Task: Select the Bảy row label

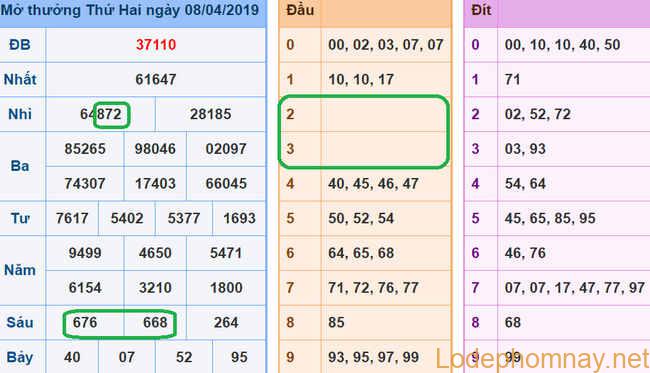Action: [x=20, y=357]
